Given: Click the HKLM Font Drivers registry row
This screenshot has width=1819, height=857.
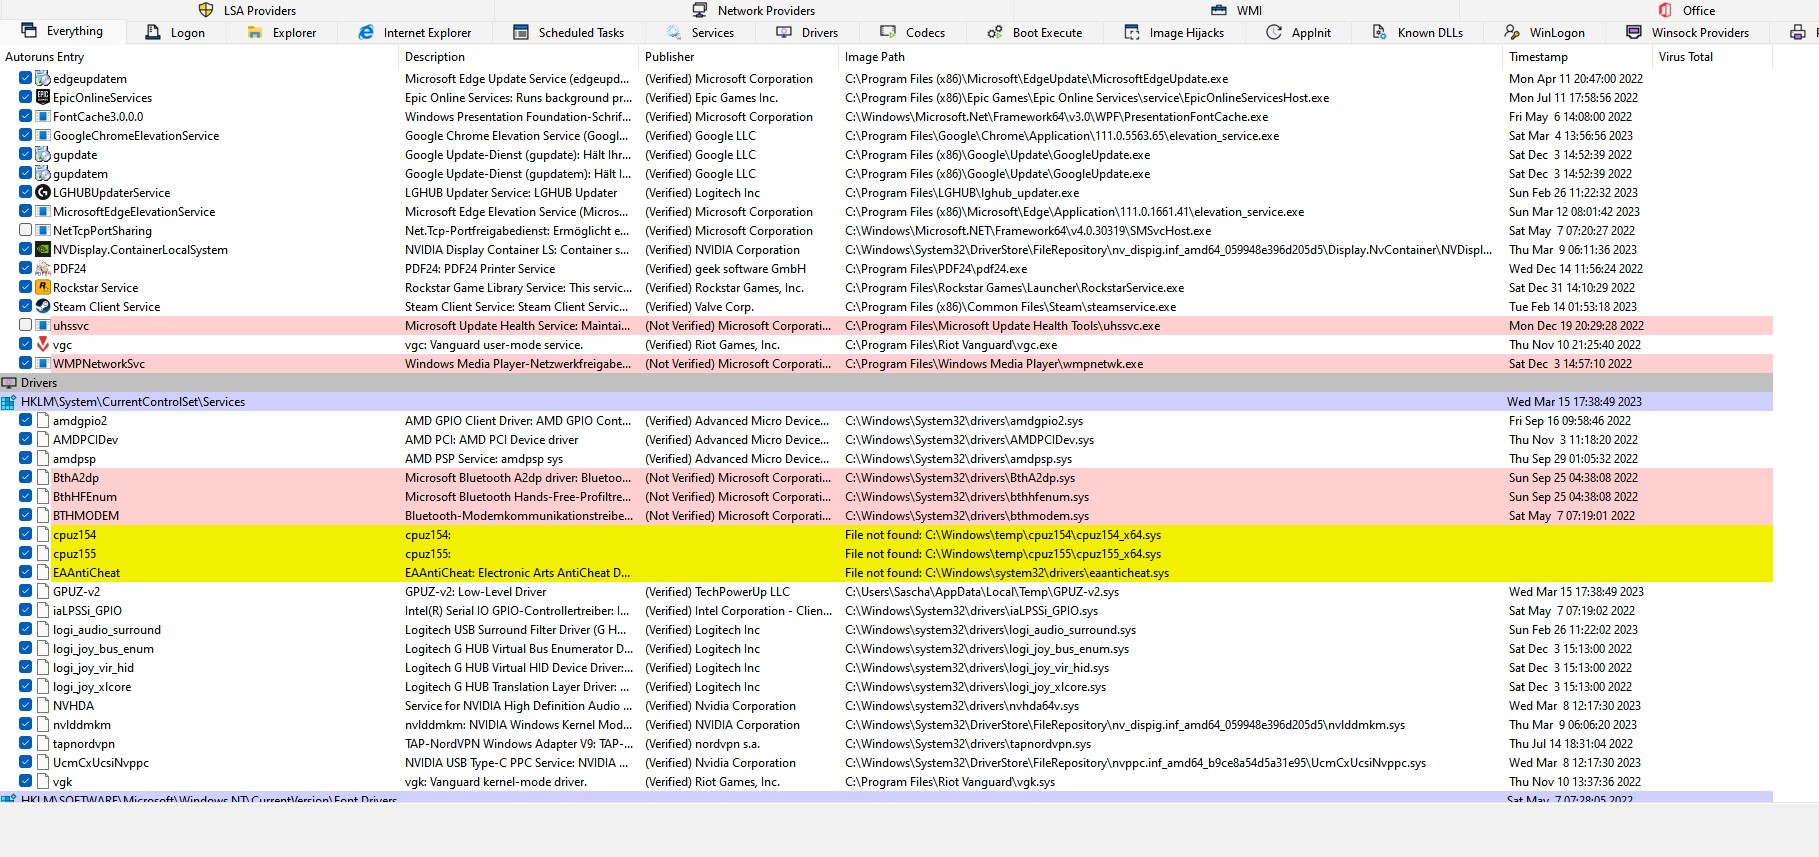Looking at the screenshot, I should 886,798.
